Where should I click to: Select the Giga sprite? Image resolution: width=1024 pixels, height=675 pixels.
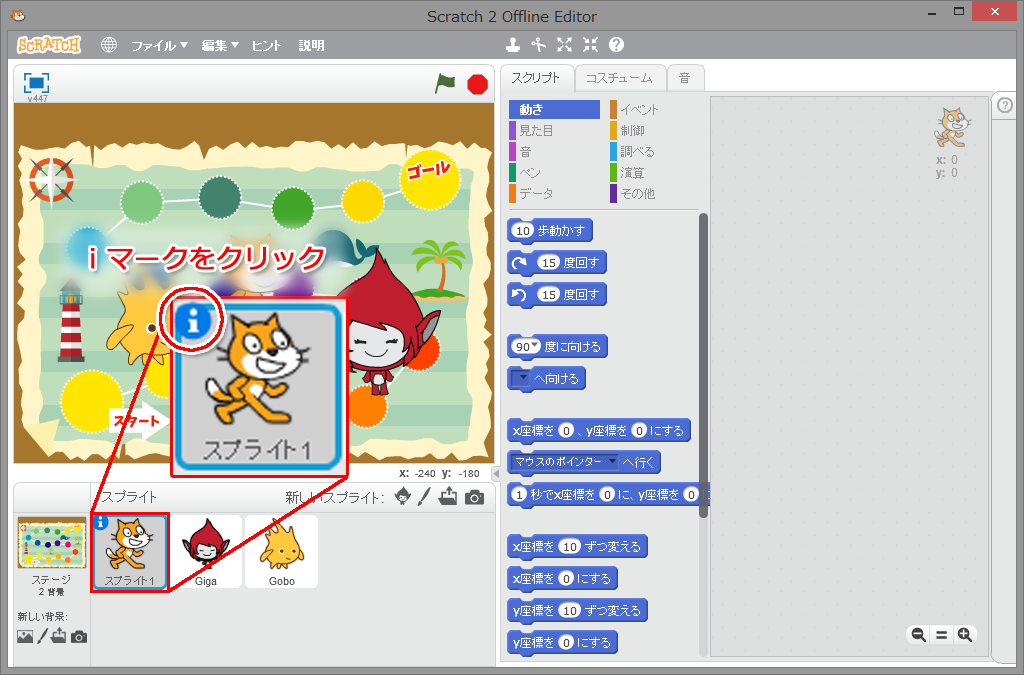tap(206, 552)
